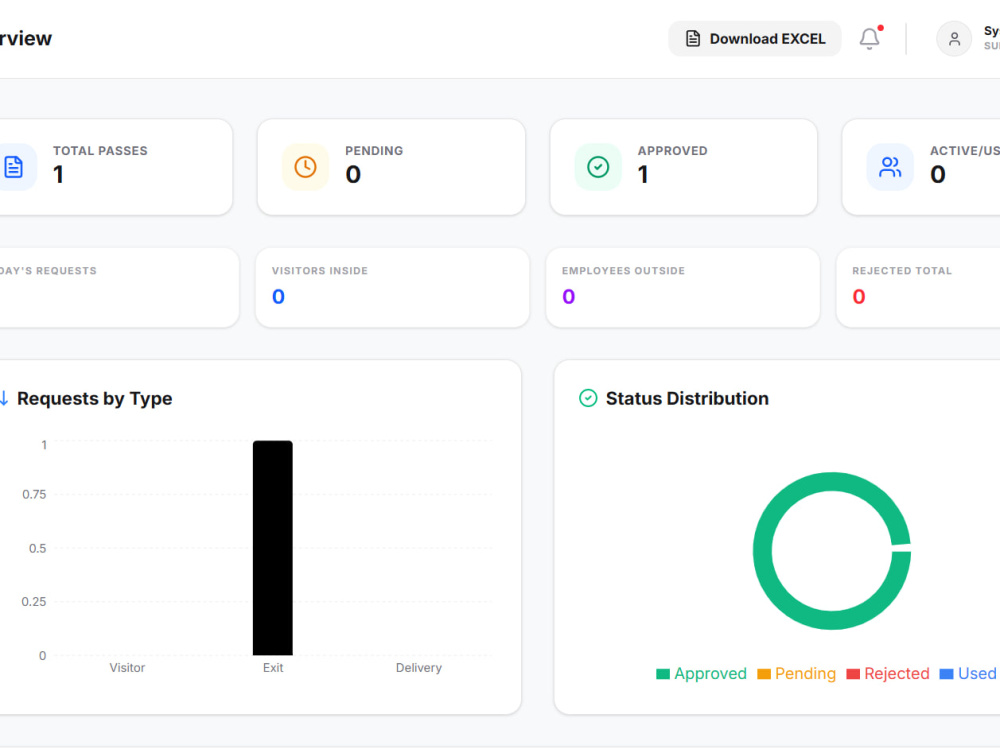1000x749 pixels.
Task: Click the Active/Used people icon
Action: coord(890,167)
